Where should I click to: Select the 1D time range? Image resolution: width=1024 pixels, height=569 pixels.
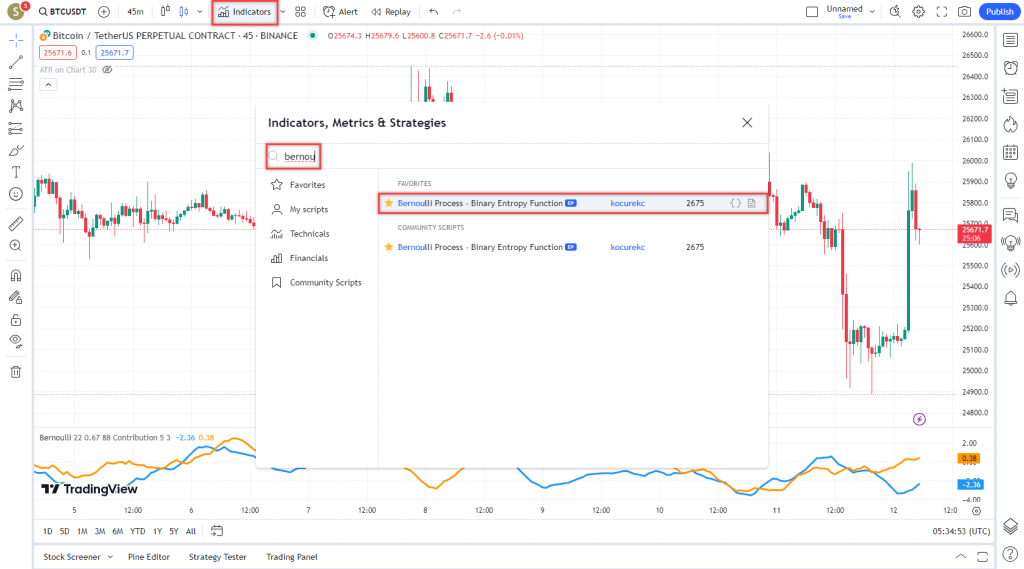(48, 531)
